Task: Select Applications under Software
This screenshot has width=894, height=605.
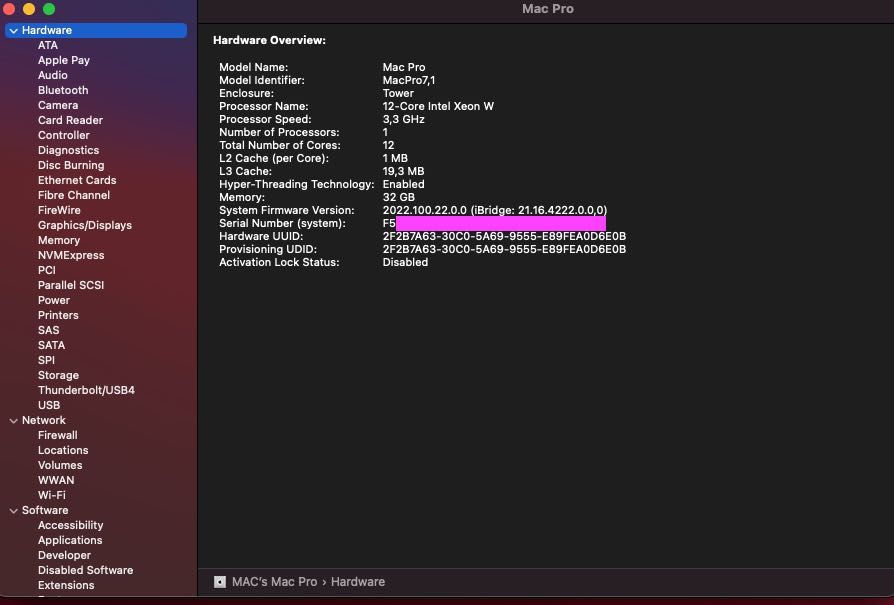Action: point(70,541)
